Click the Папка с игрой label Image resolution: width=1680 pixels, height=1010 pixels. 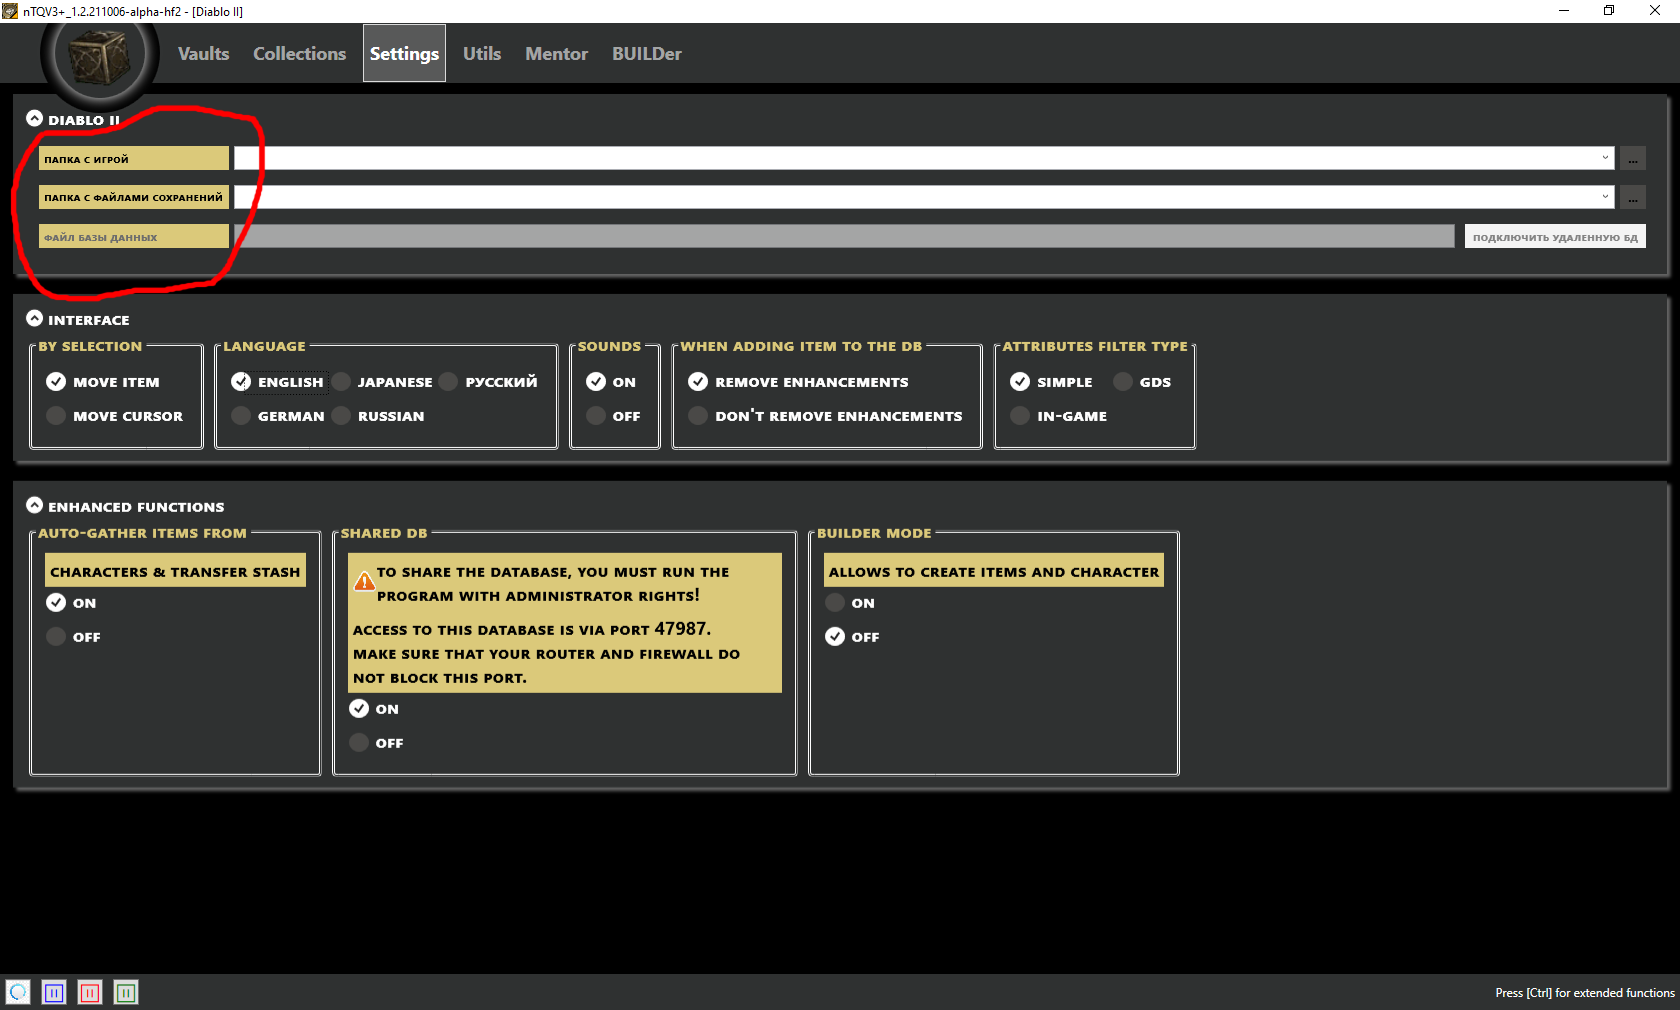pyautogui.click(x=134, y=159)
